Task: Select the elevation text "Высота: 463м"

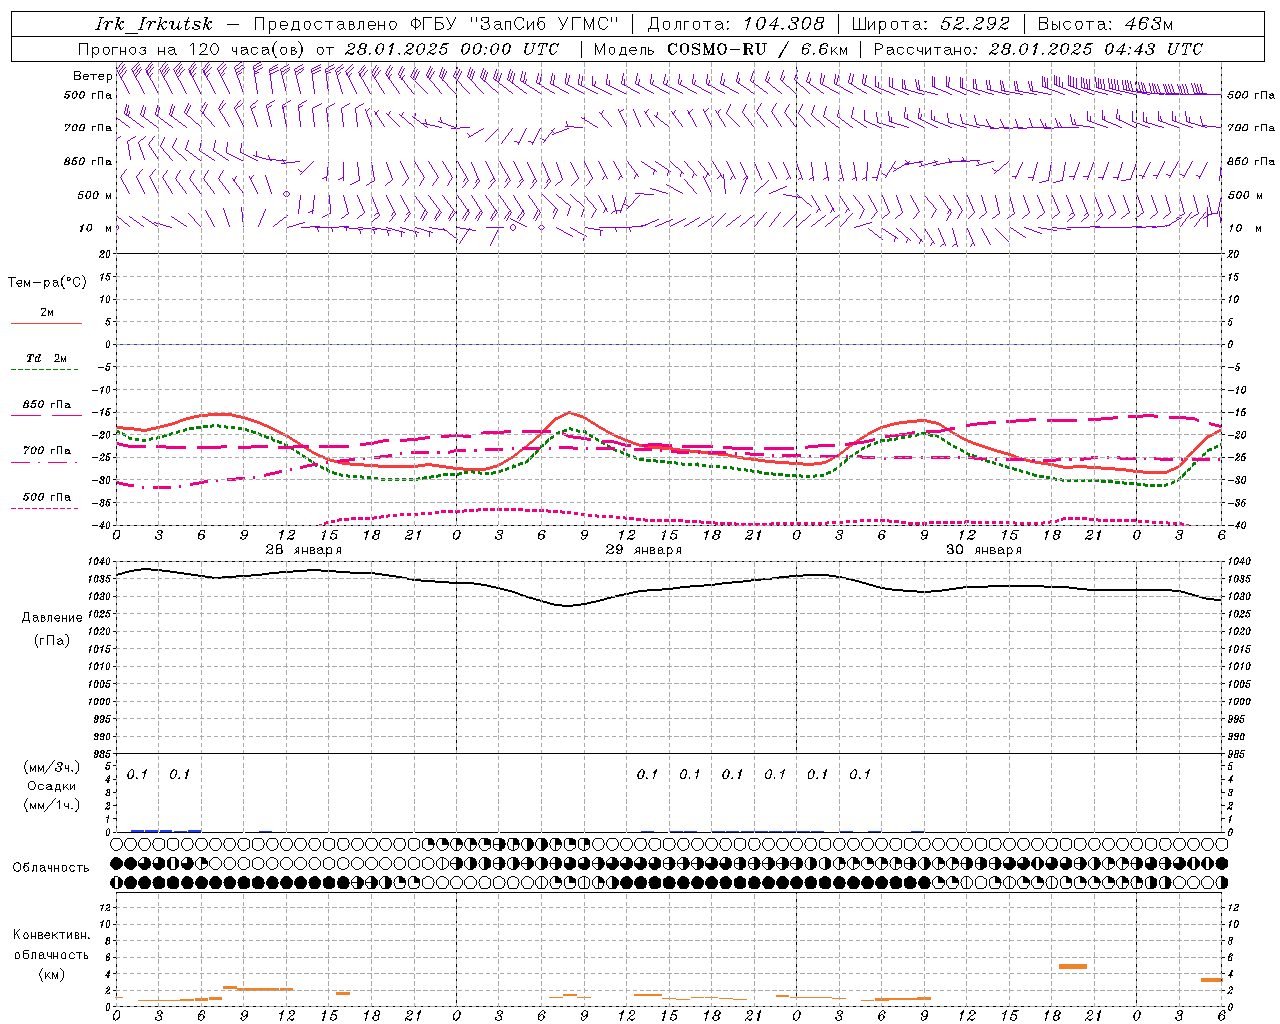Action: pyautogui.click(x=1106, y=24)
